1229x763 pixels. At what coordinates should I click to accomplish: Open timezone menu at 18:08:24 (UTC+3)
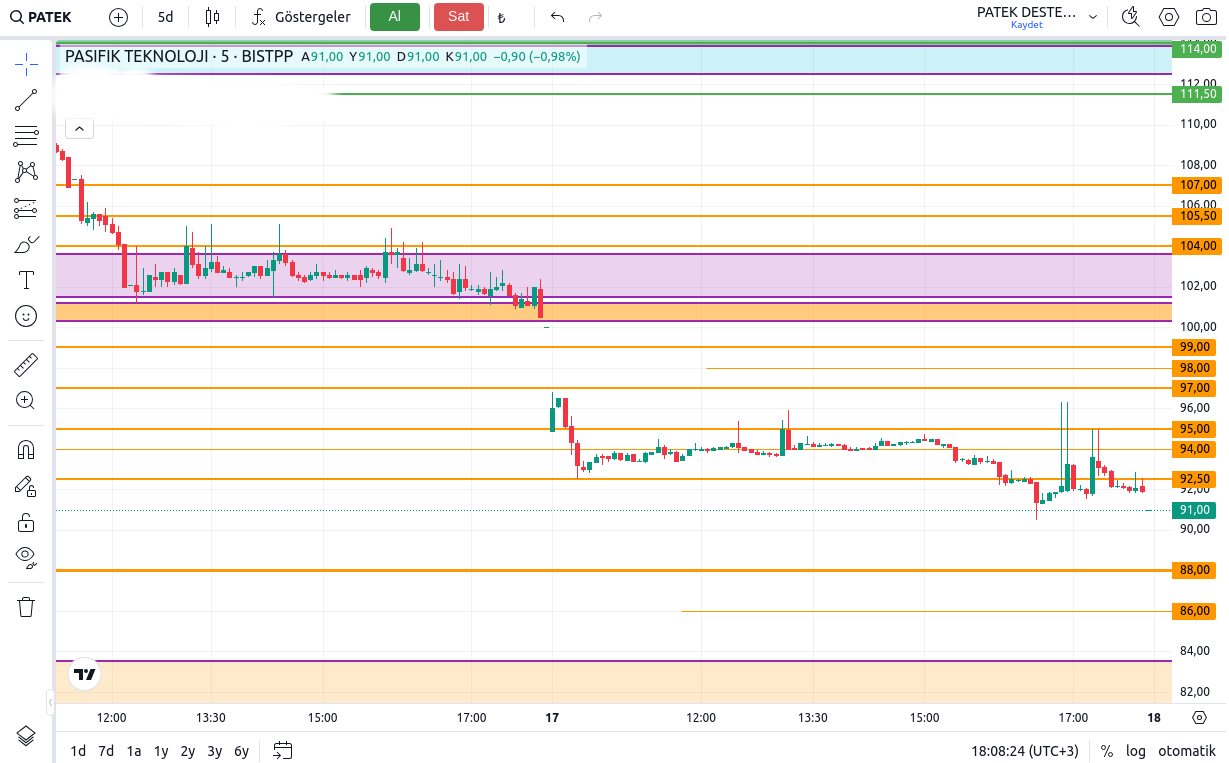[x=1025, y=751]
